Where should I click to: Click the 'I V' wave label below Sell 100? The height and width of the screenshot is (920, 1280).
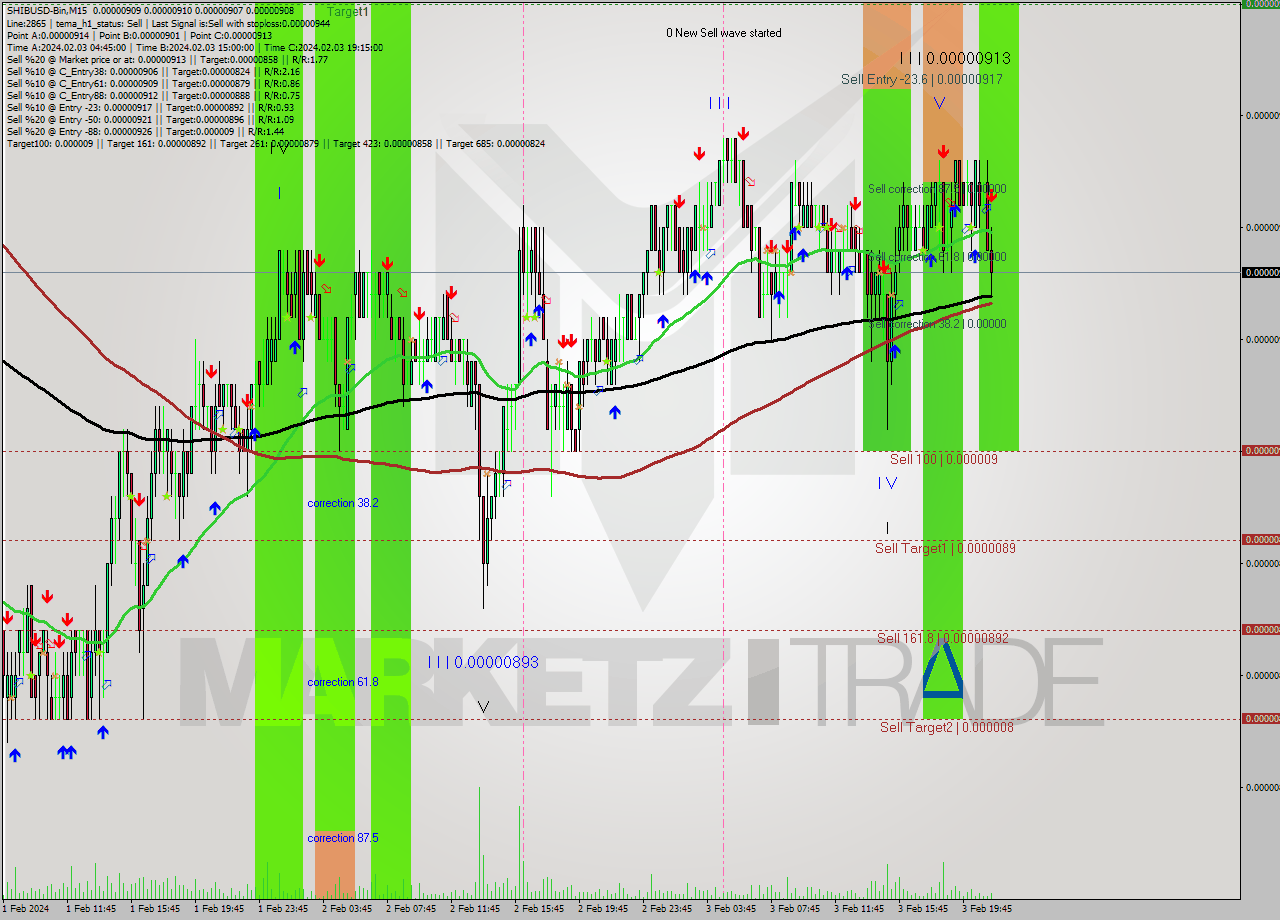point(887,483)
